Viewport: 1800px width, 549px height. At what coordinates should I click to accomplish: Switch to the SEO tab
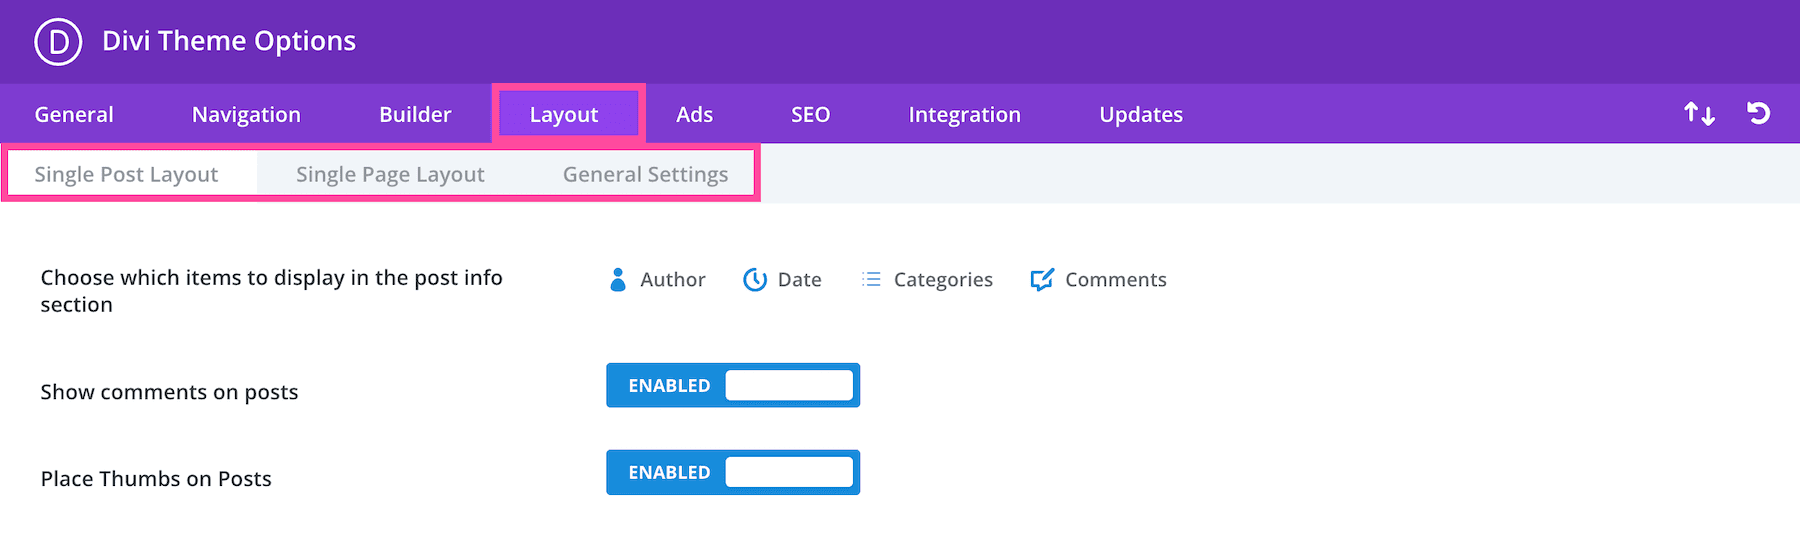tap(810, 115)
